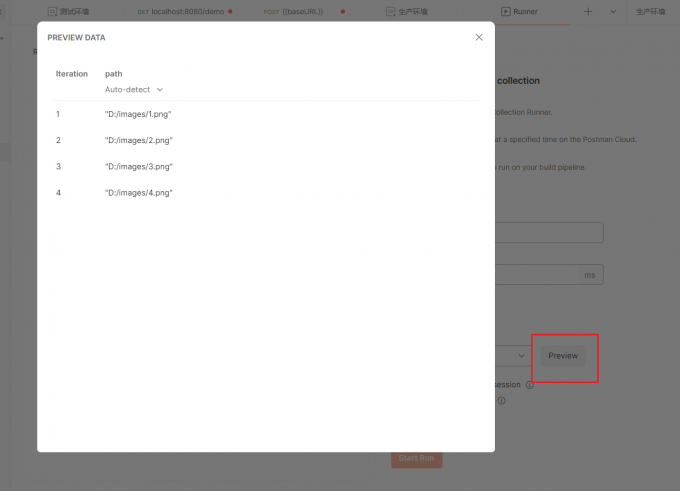Switch to the Runner tab

519,12
